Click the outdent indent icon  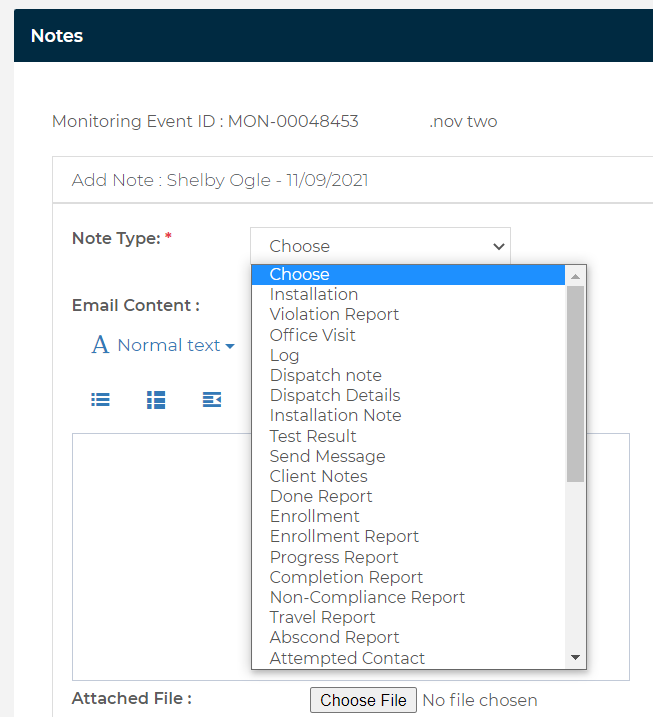pos(212,400)
